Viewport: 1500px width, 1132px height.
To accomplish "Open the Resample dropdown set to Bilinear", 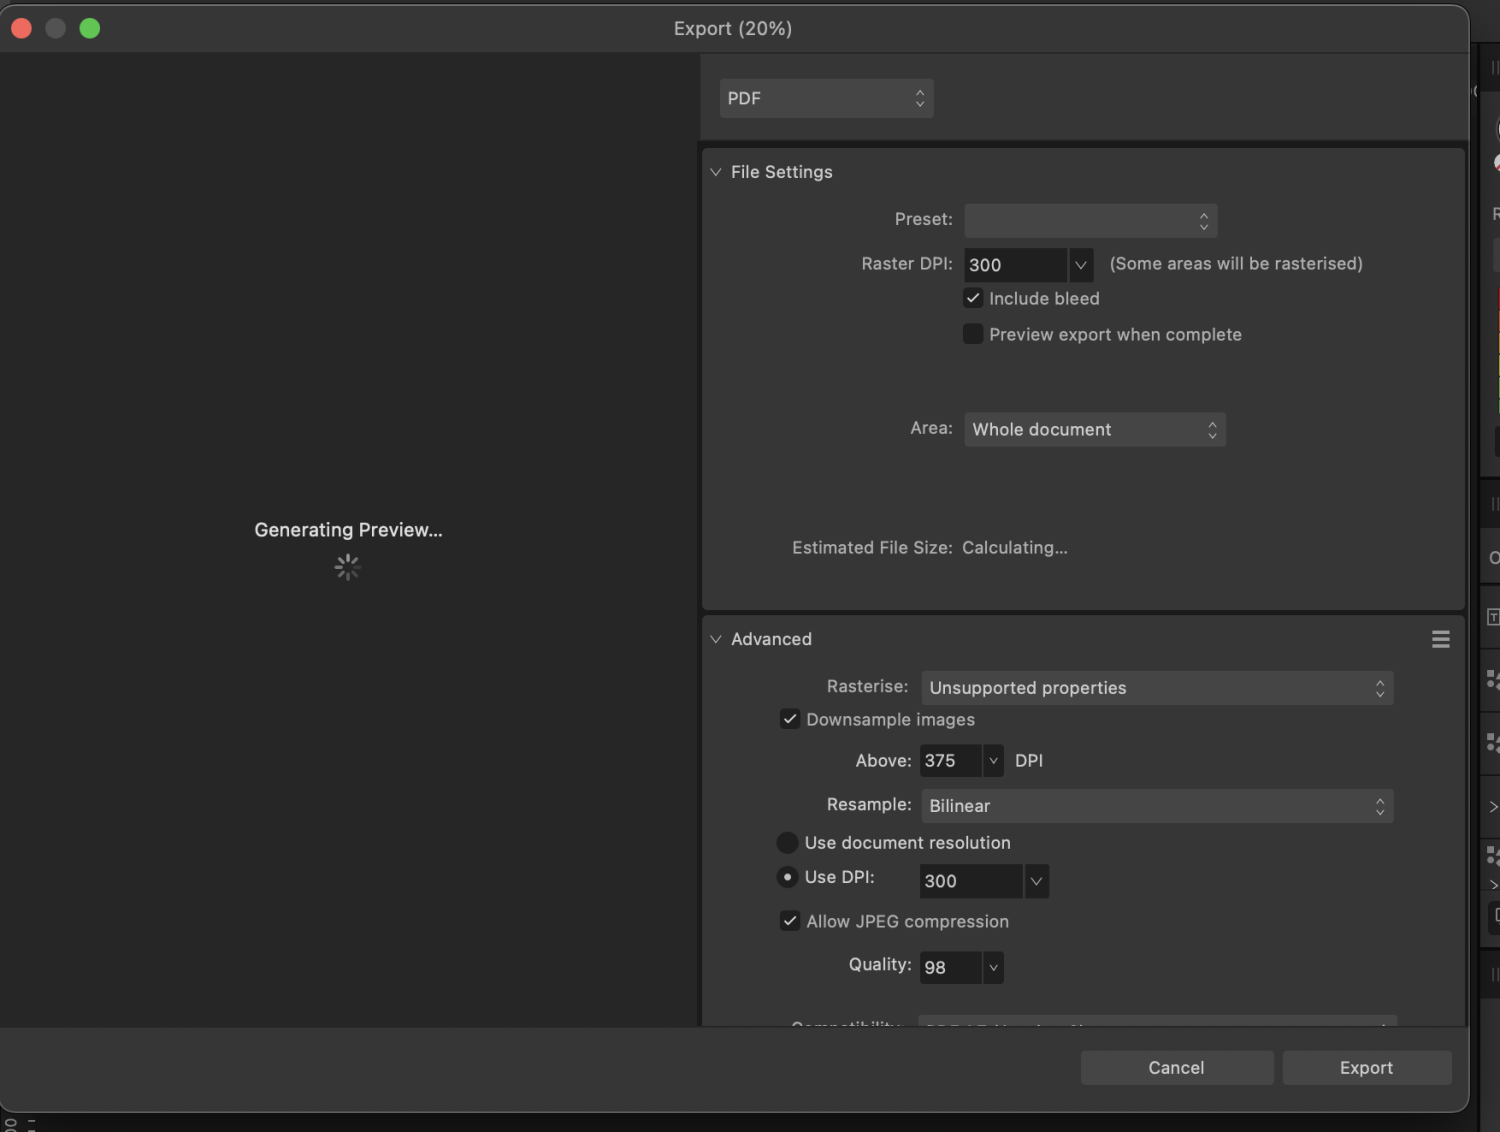I will 1157,806.
